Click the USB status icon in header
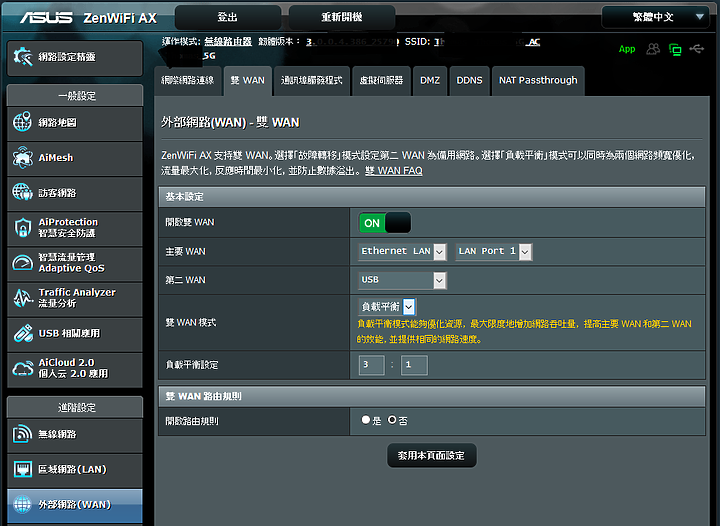720x526 pixels. (697, 49)
